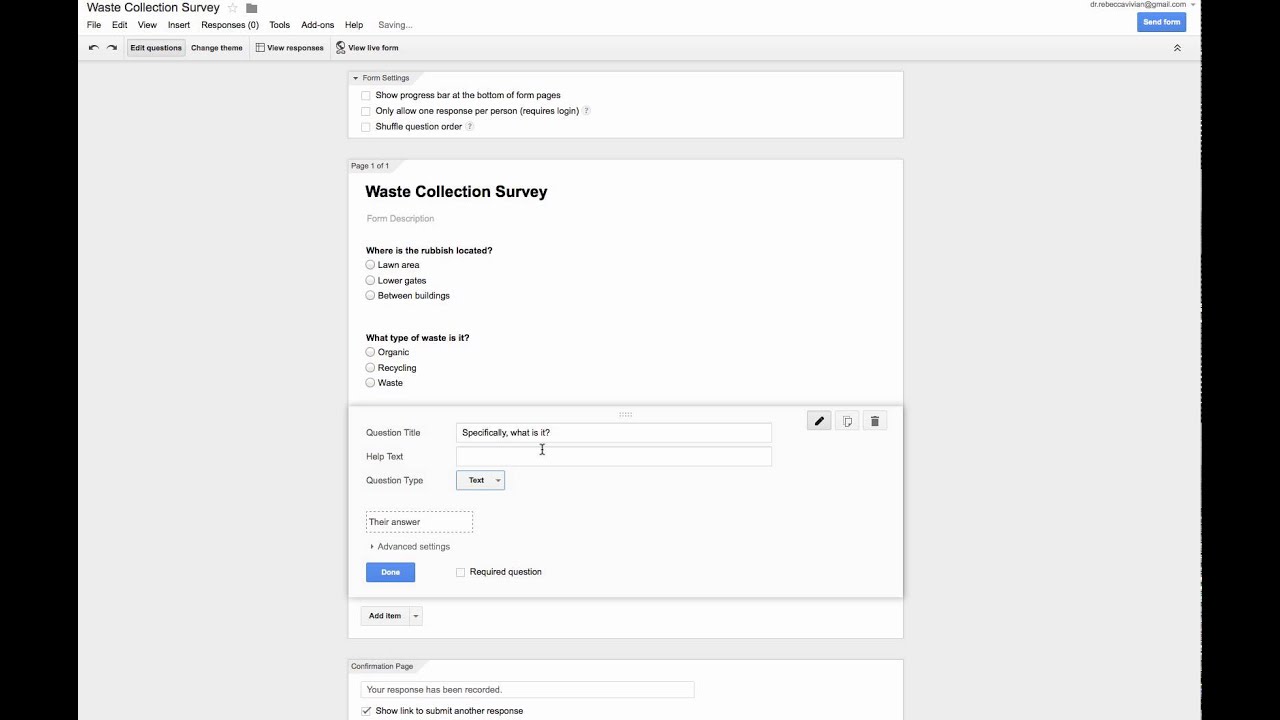Screen dimensions: 1280x720
Task: Open the Tools menu
Action: pos(280,25)
